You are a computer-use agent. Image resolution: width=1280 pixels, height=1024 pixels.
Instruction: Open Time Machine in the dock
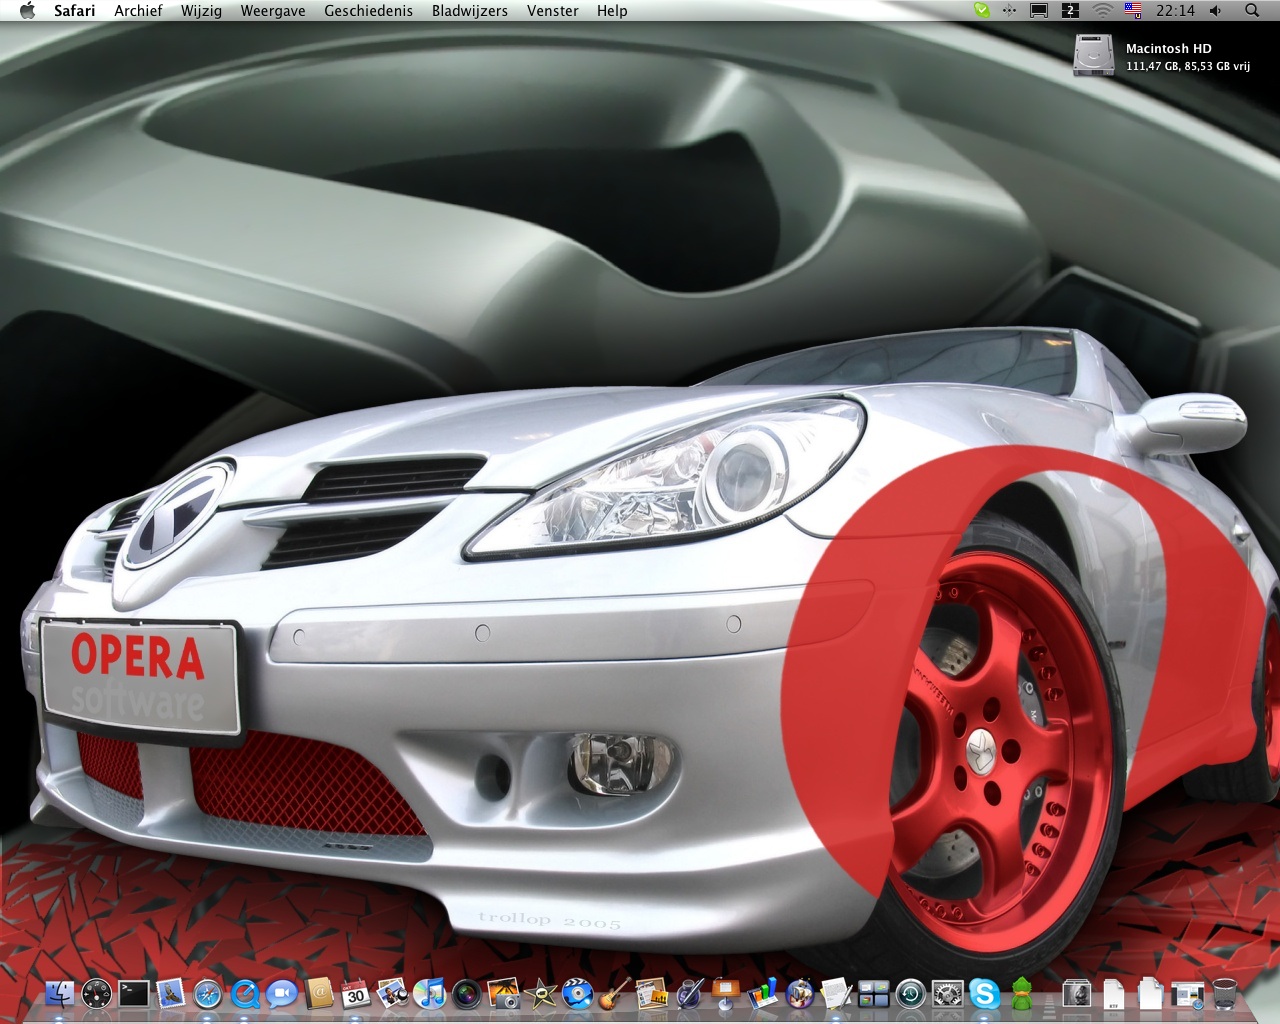911,993
